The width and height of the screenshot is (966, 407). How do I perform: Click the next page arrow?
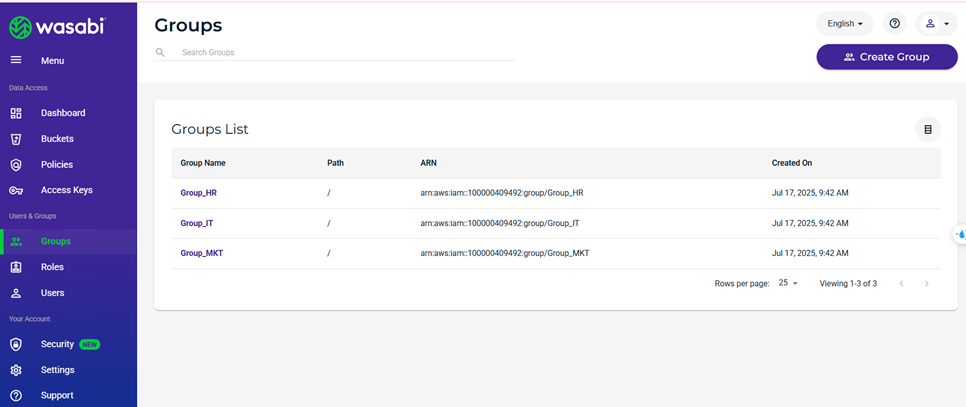pos(927,284)
